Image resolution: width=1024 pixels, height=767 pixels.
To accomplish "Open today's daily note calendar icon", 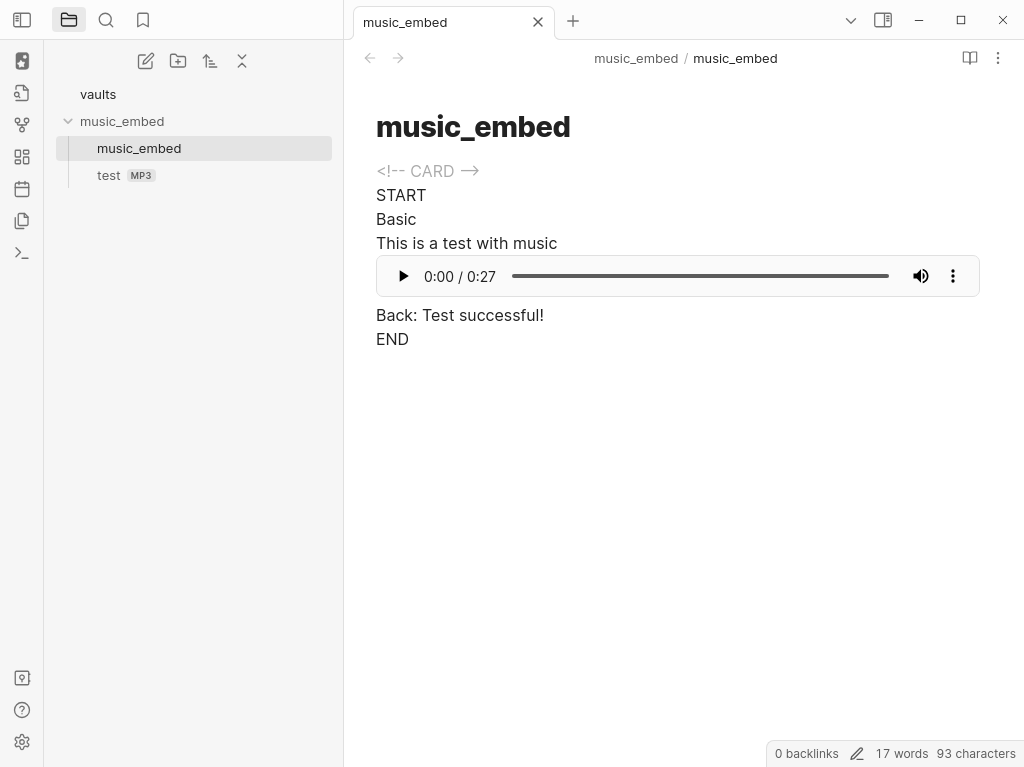I will tap(22, 189).
